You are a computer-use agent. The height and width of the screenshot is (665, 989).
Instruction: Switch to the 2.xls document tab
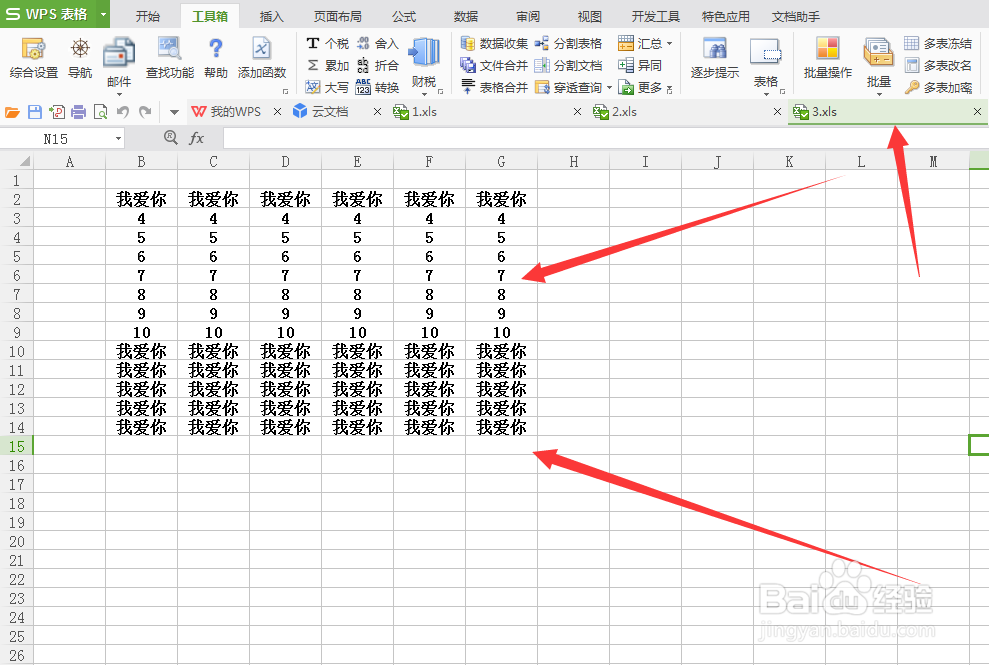pos(688,112)
